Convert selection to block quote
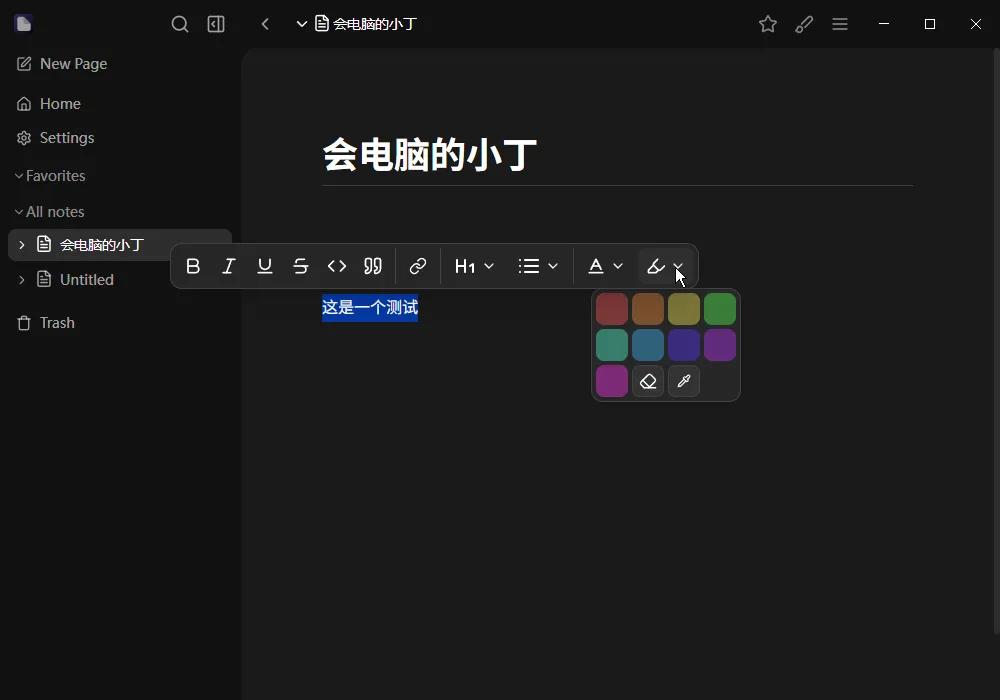The height and width of the screenshot is (700, 1000). point(373,266)
